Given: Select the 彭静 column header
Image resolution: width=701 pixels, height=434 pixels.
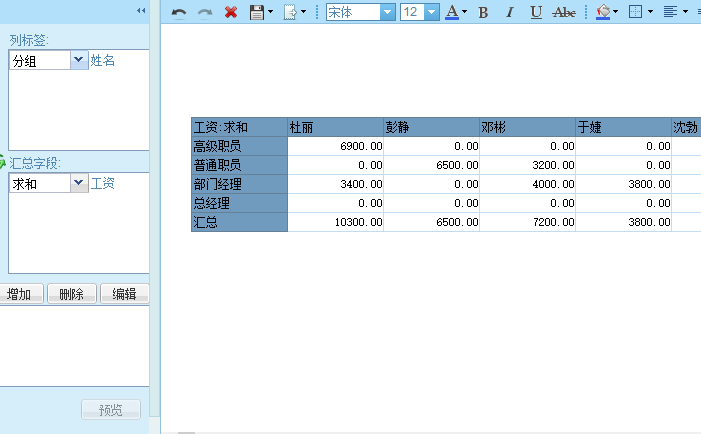Looking at the screenshot, I should tap(431, 127).
